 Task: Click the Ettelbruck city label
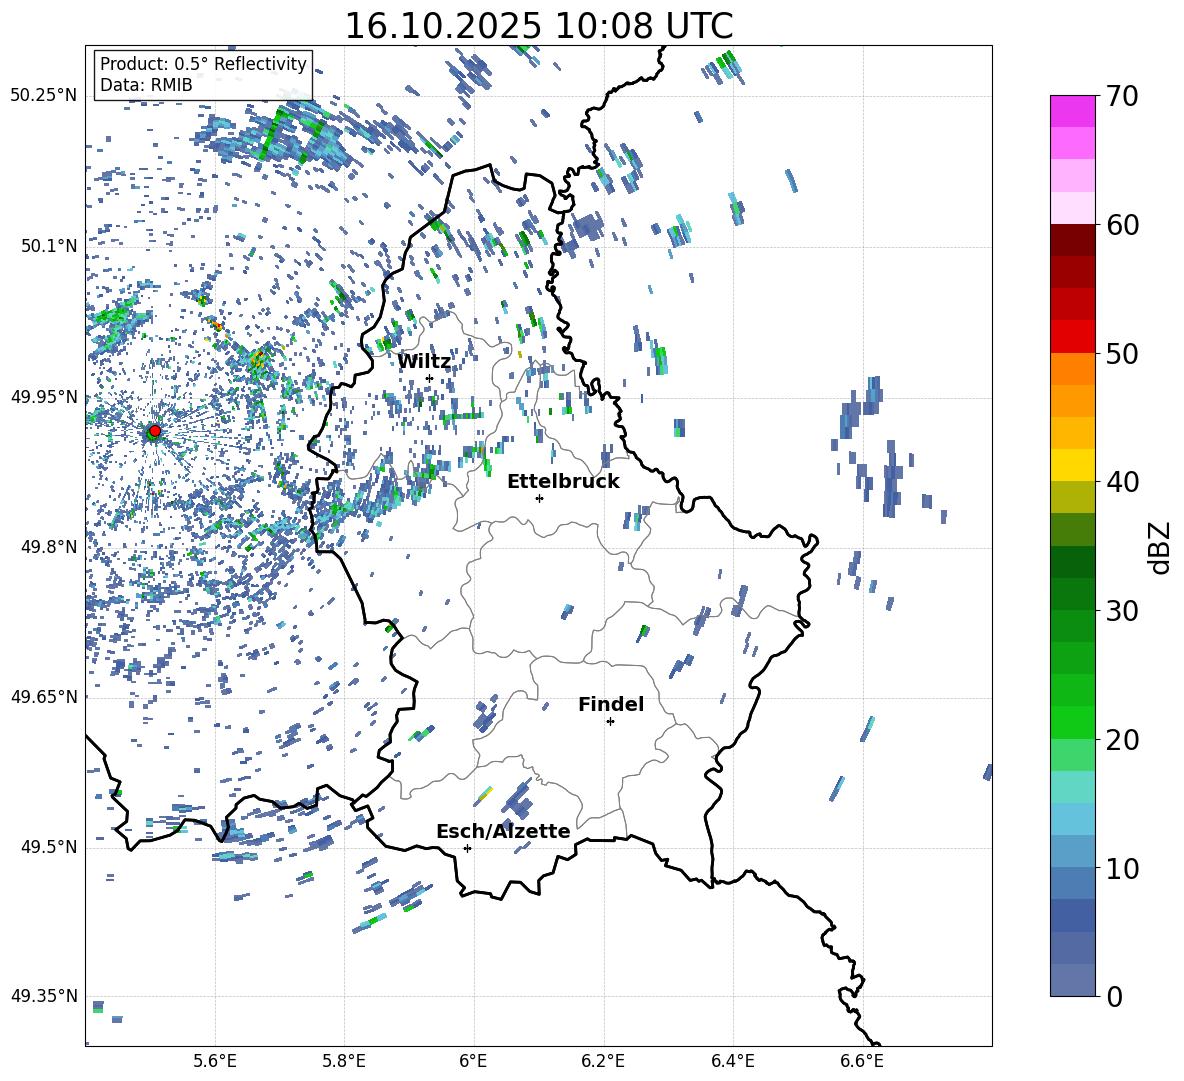click(x=563, y=482)
